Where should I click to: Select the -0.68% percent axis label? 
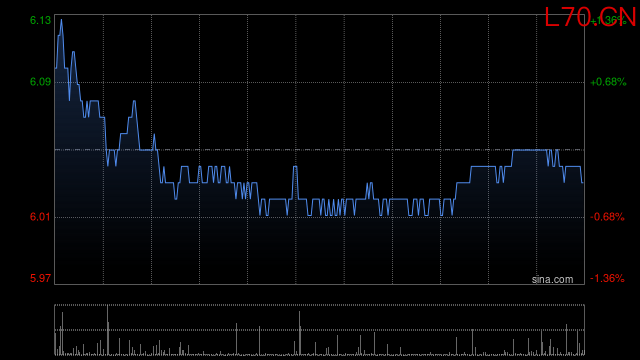pos(607,217)
